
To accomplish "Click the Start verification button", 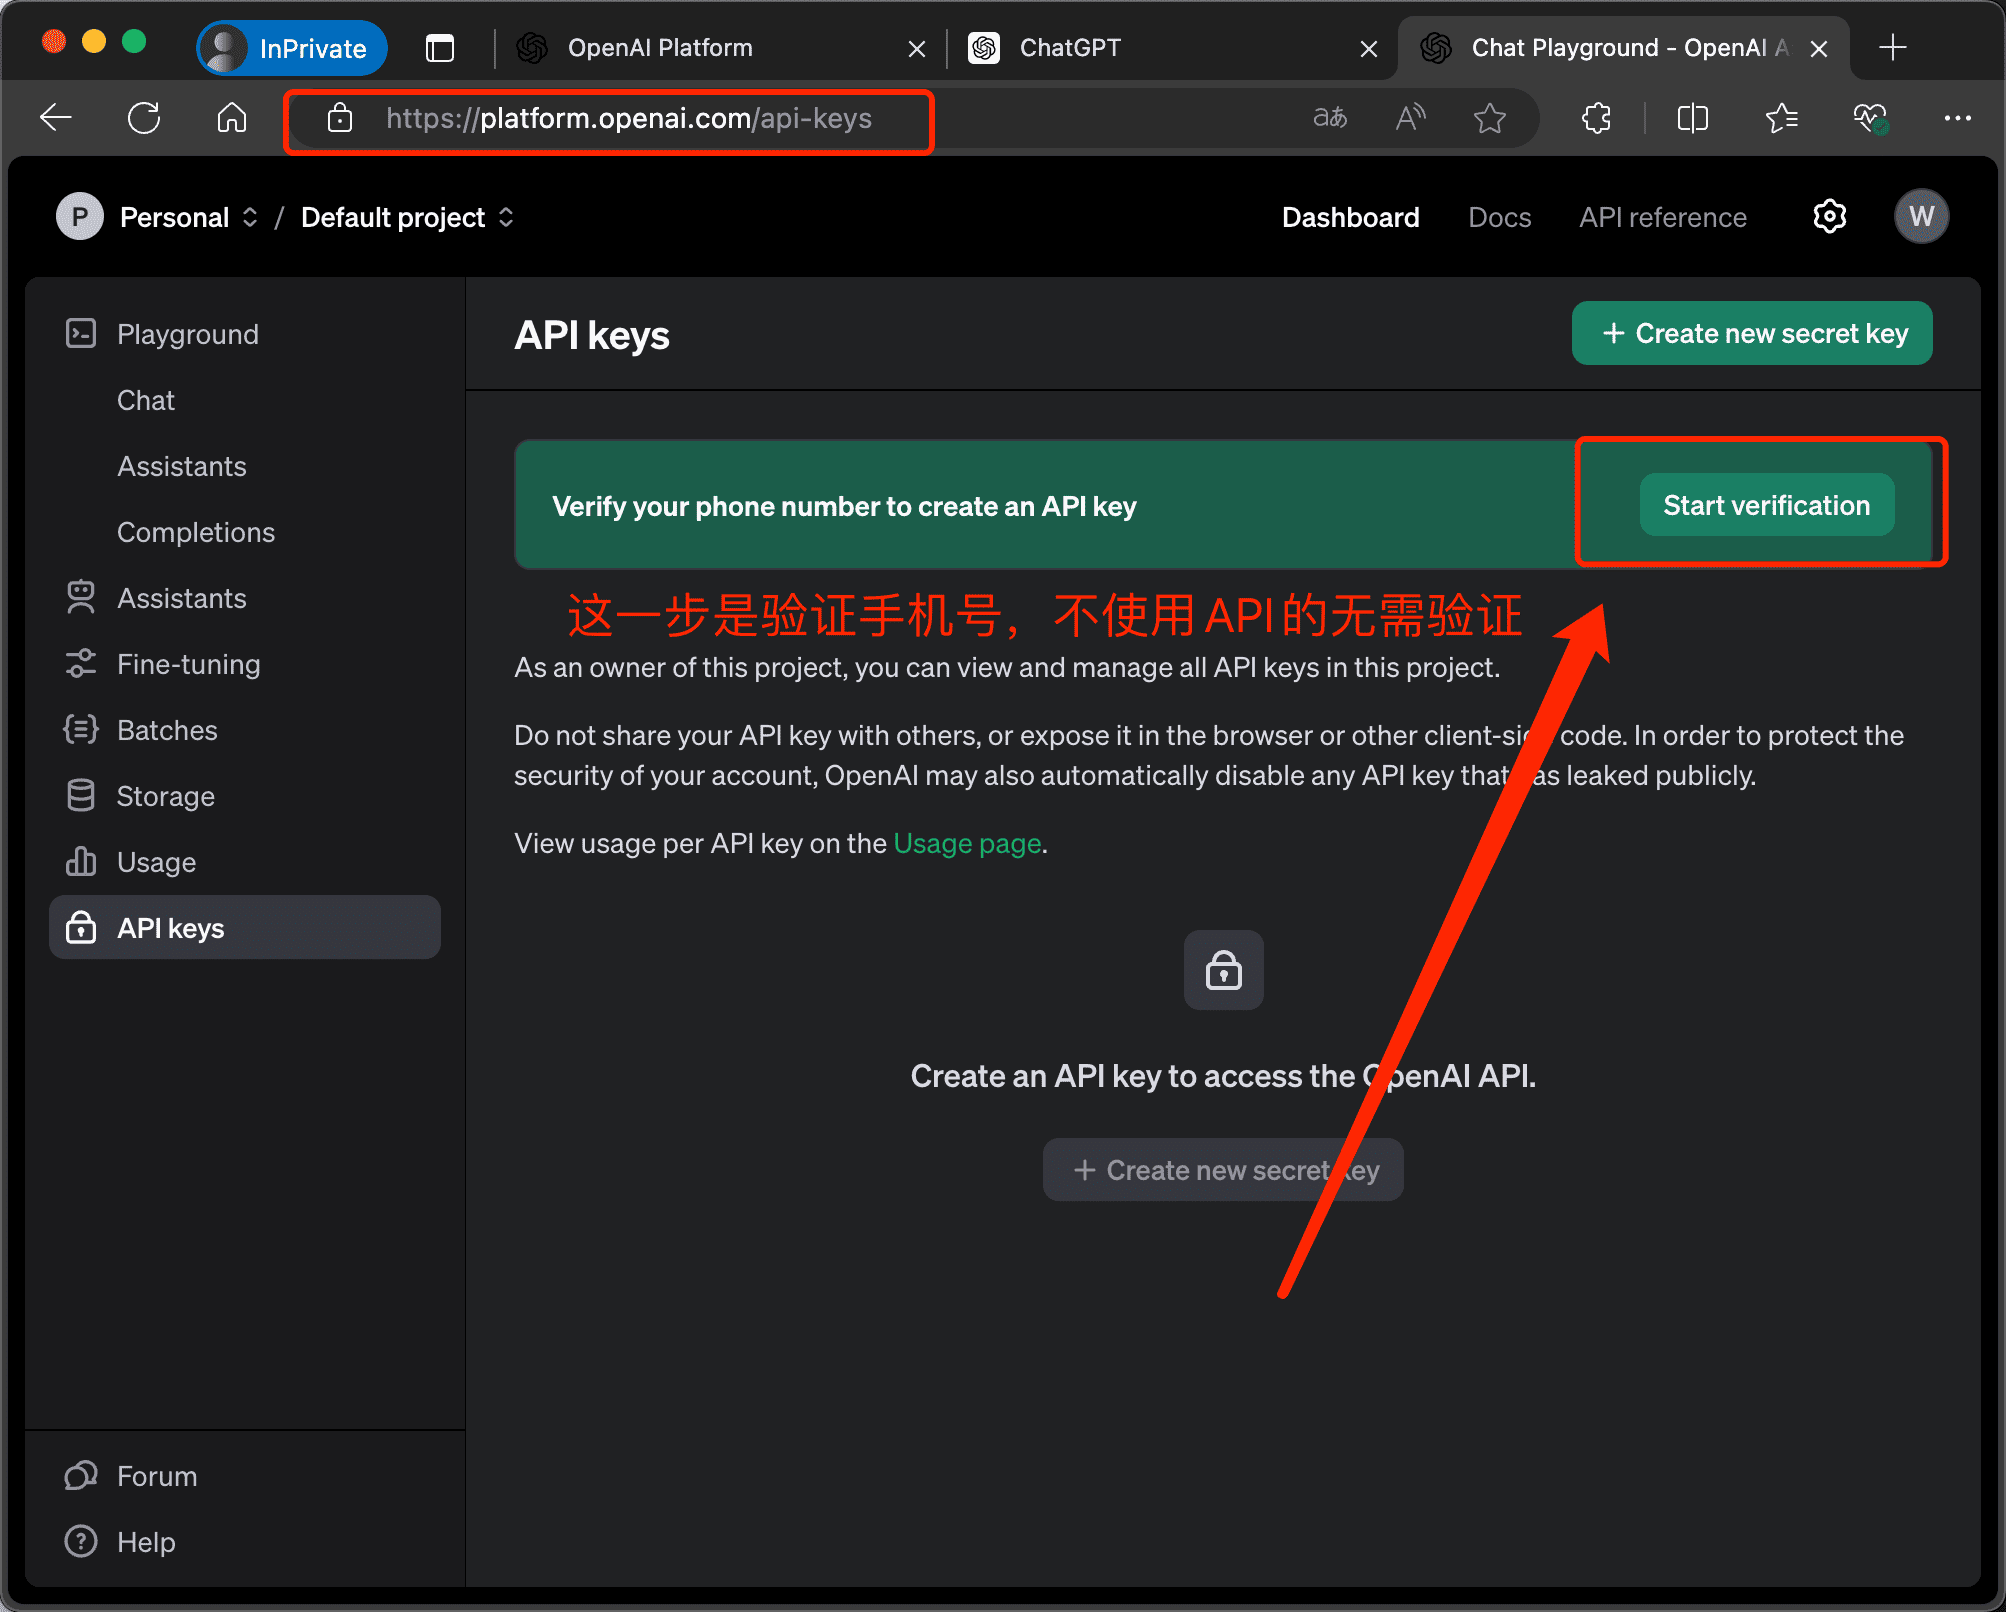I will click(1766, 505).
